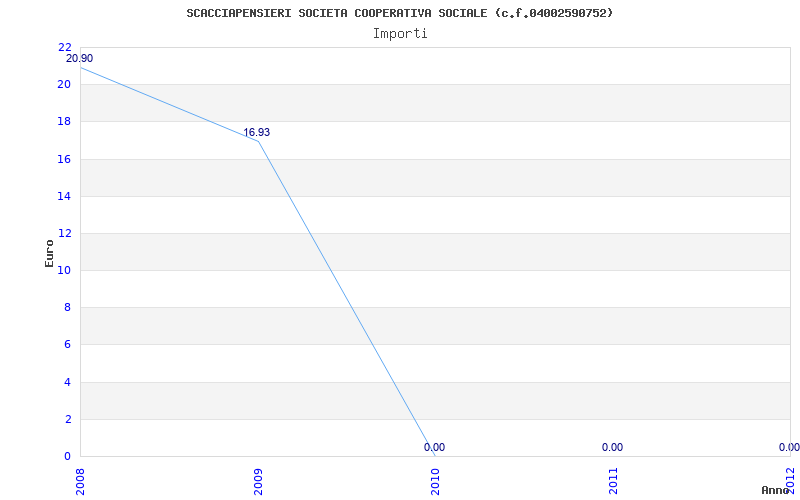Click the 16.93 data label

[x=256, y=132]
